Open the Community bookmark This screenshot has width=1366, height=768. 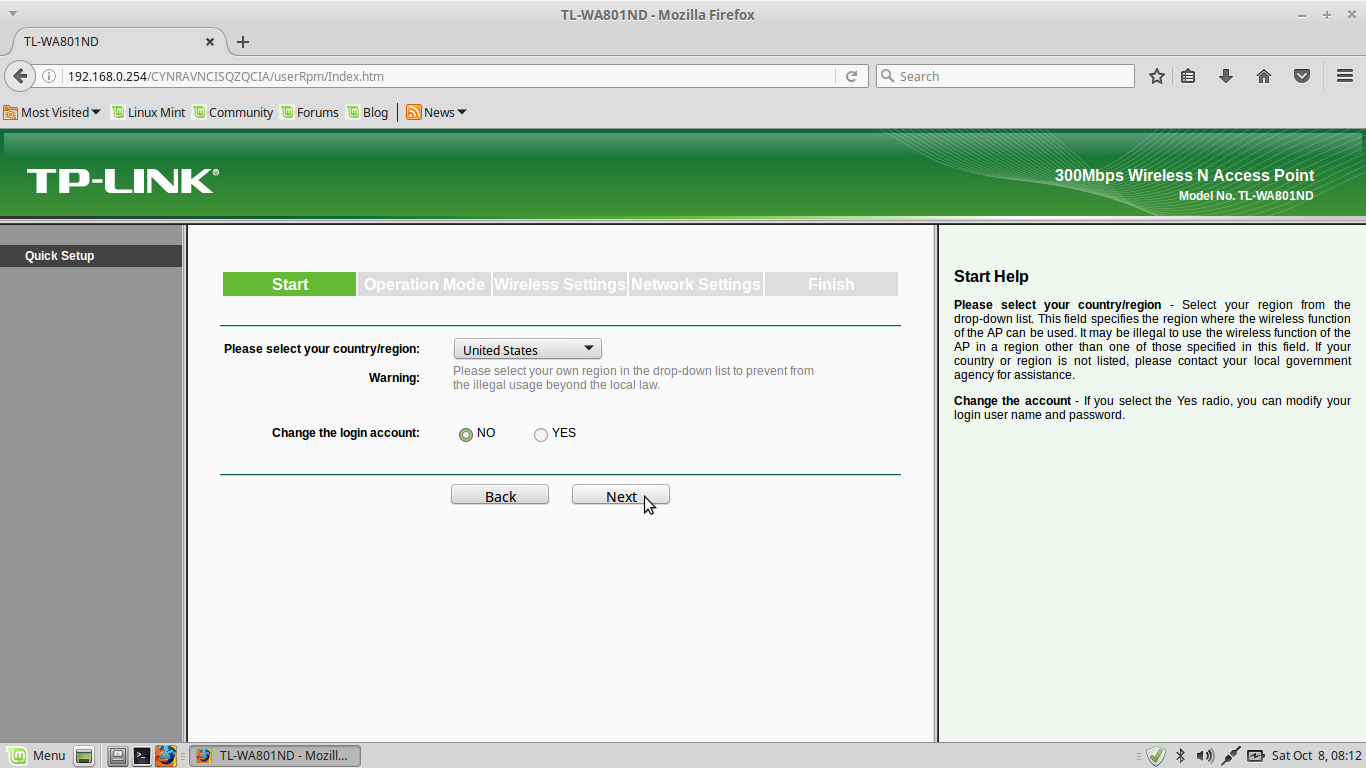(x=233, y=112)
